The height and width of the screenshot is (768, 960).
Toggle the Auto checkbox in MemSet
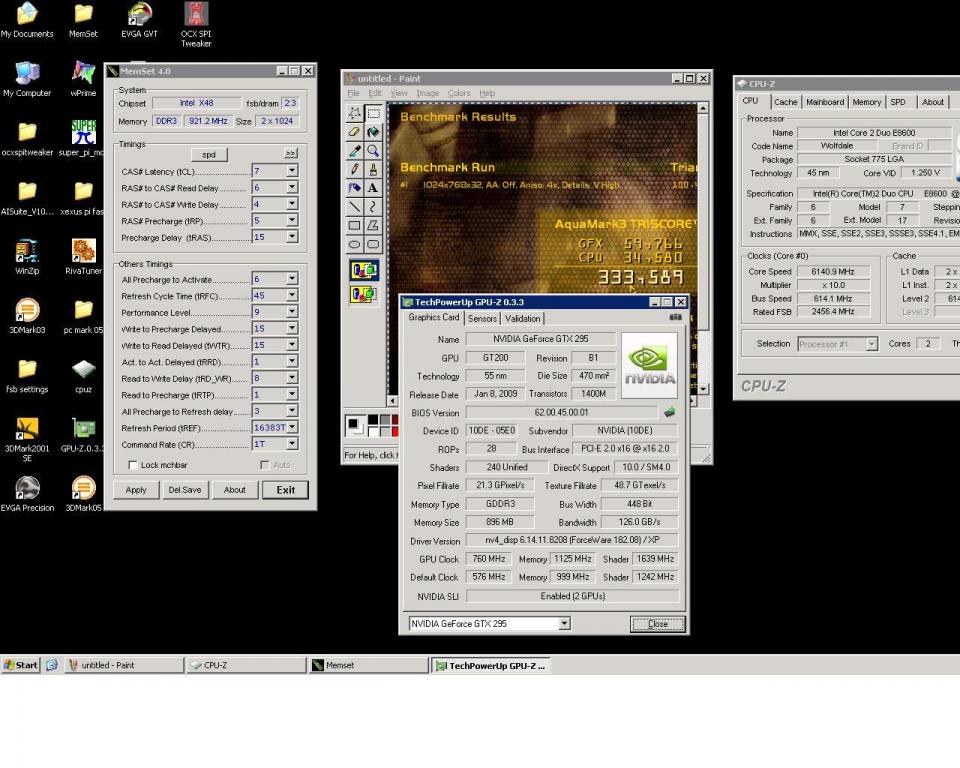(264, 465)
